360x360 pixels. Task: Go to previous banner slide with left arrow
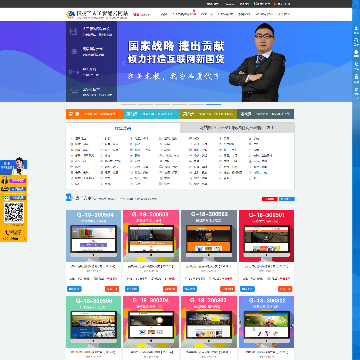tap(123, 63)
